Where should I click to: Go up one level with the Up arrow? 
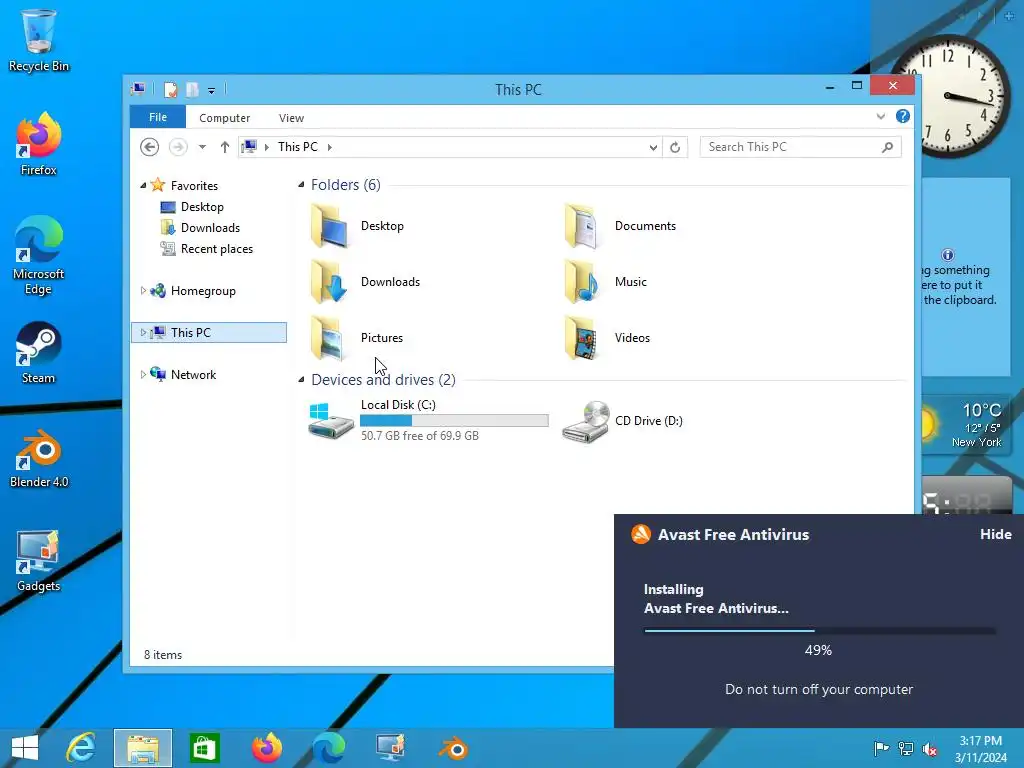pos(225,147)
